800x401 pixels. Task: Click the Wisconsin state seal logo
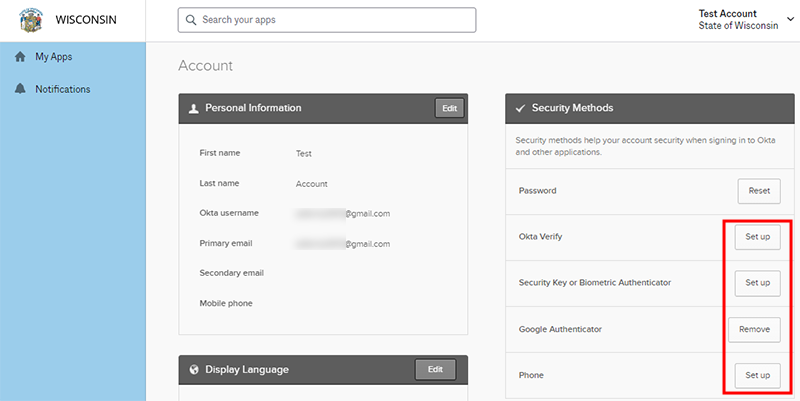click(x=32, y=20)
